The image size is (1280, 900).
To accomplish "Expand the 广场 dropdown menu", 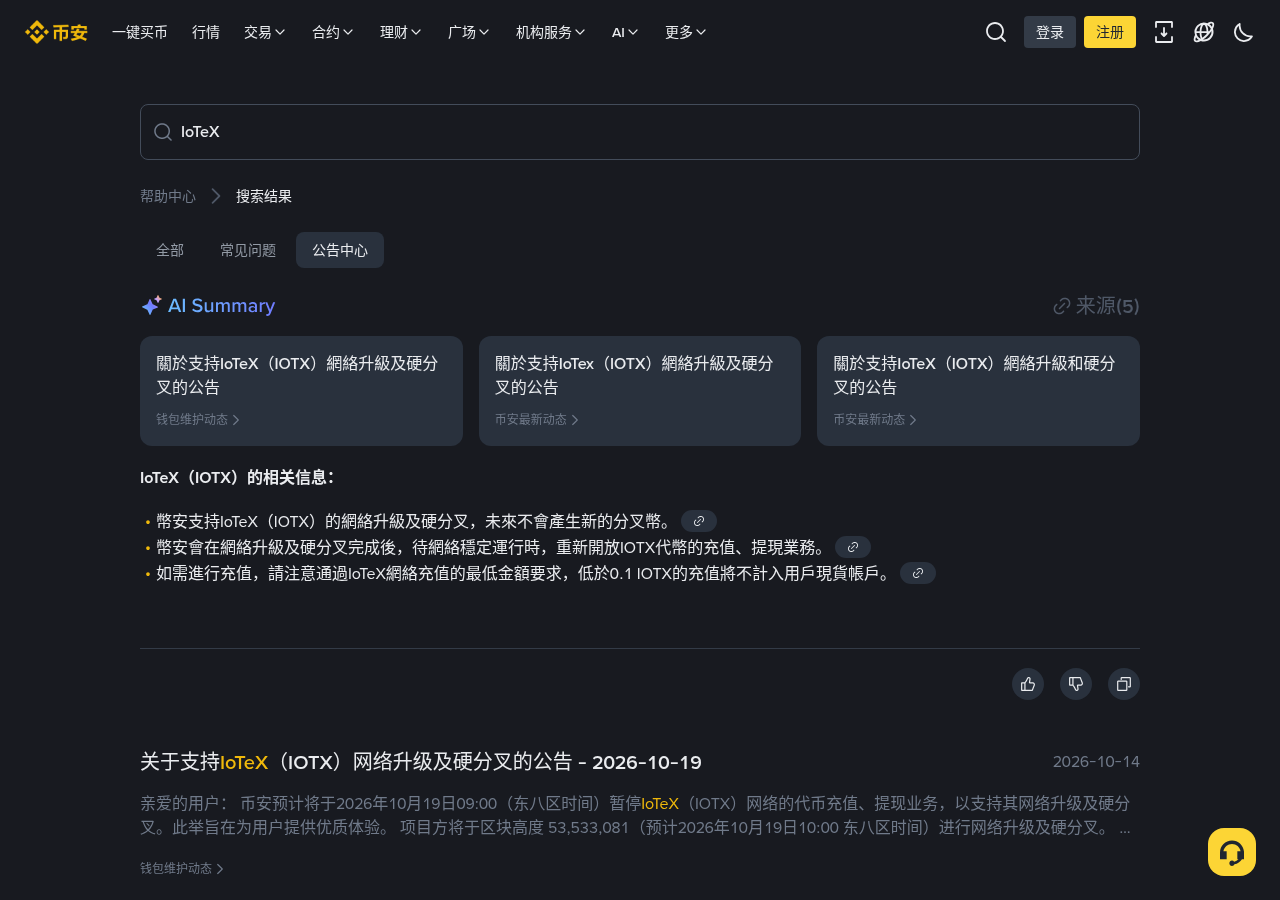I will (x=469, y=32).
